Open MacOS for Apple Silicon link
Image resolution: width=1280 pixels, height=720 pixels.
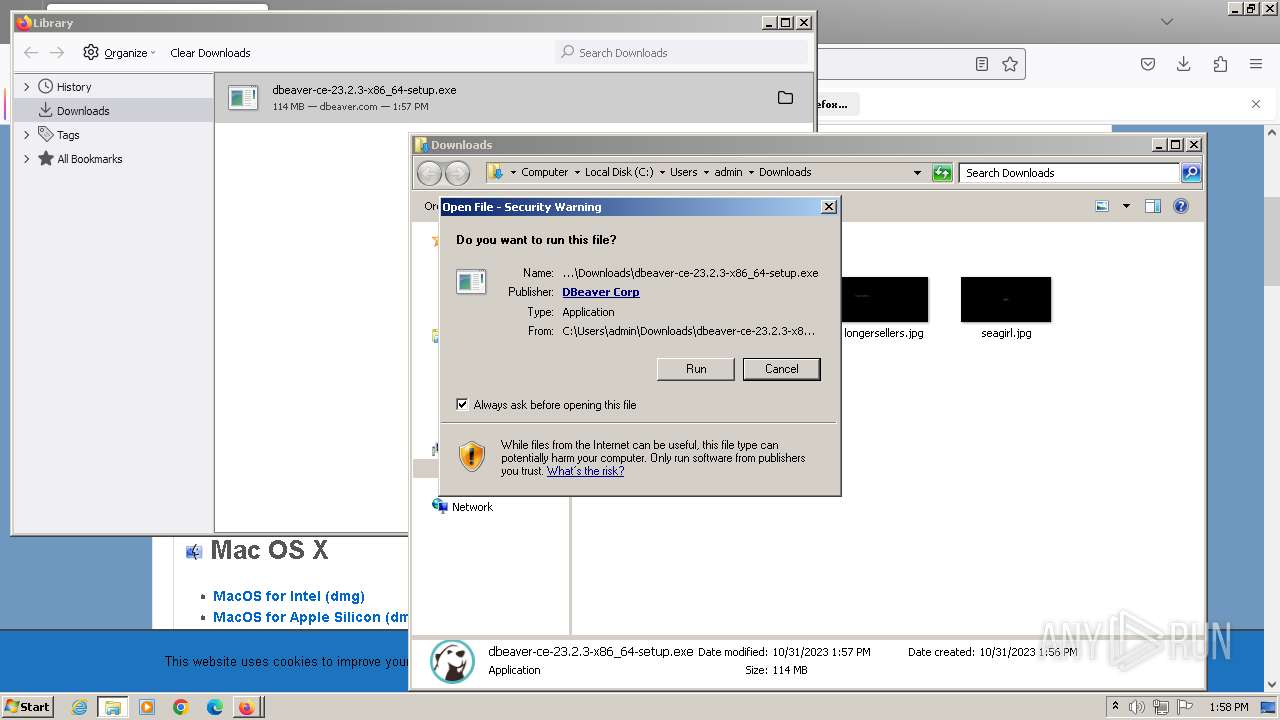(x=311, y=617)
